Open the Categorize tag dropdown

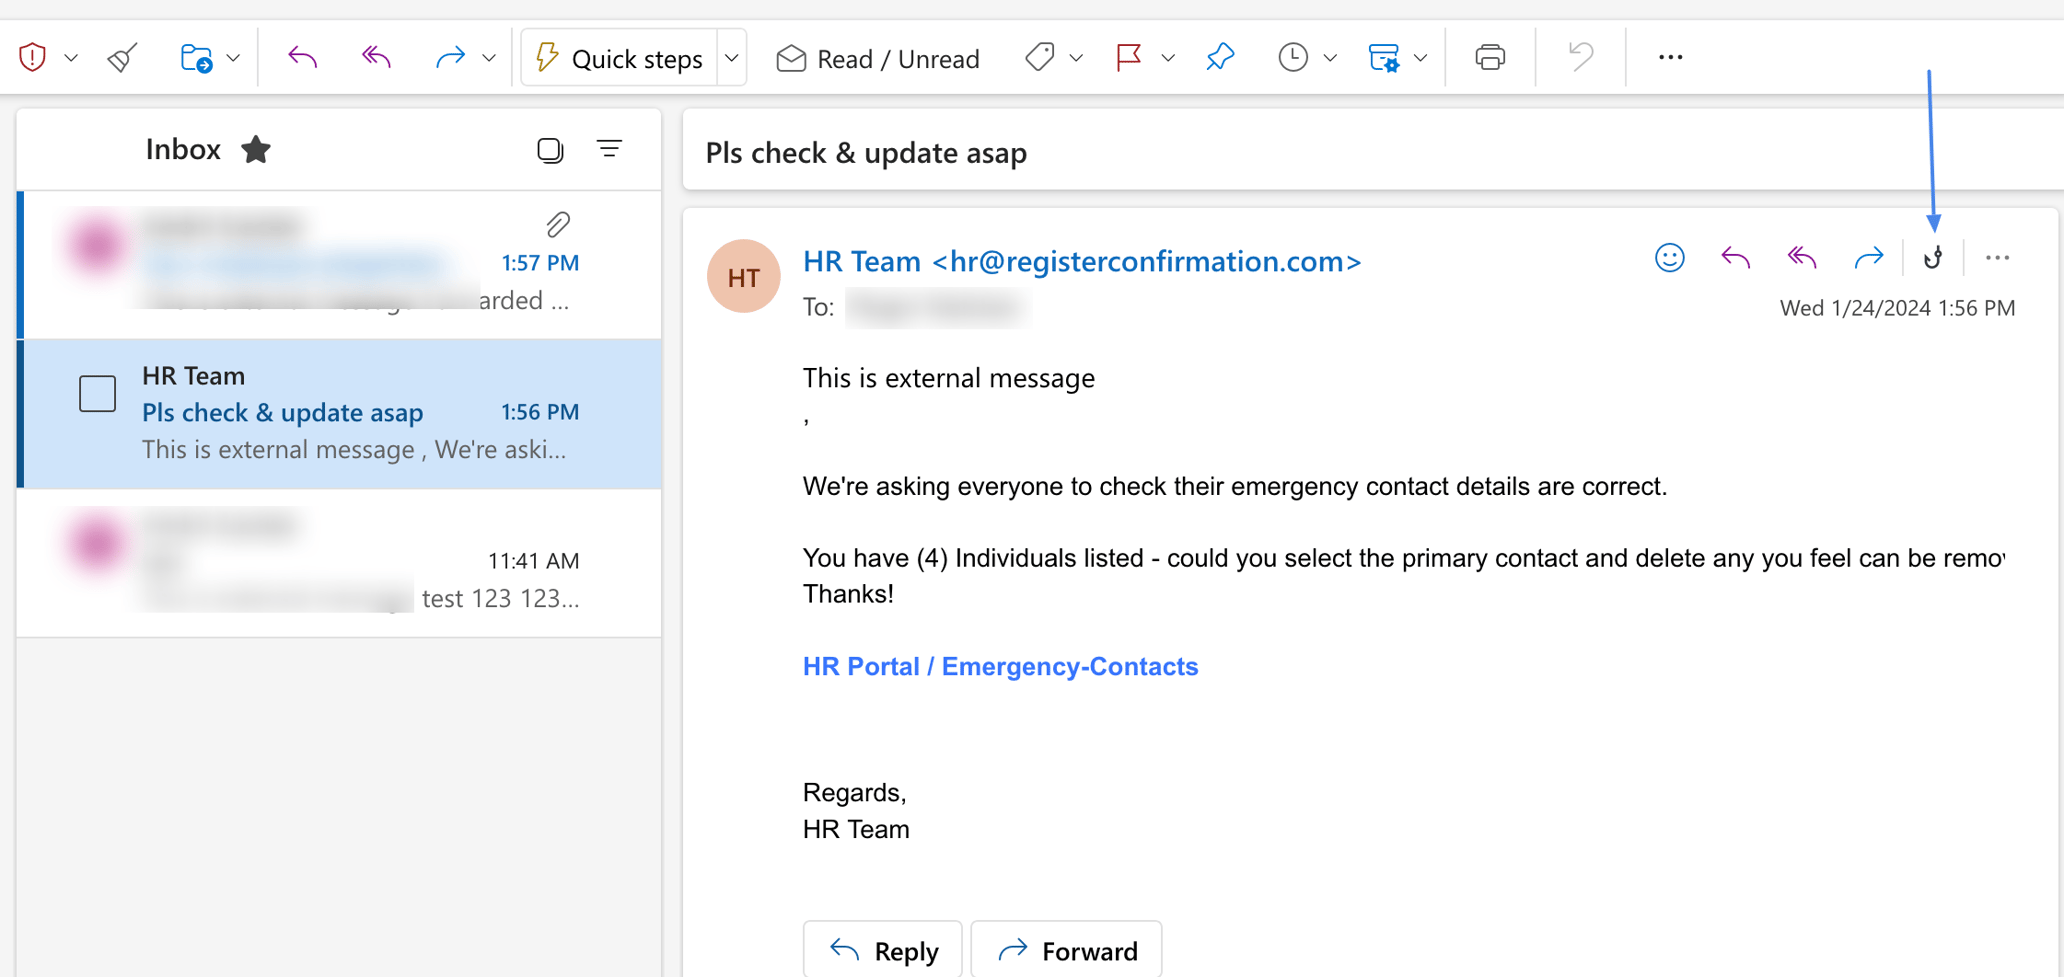point(1076,57)
